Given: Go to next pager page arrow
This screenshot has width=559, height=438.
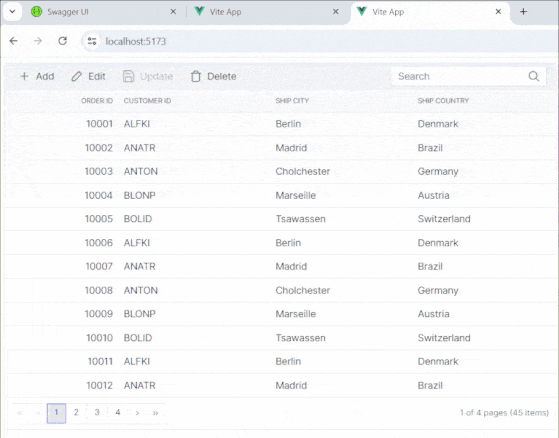Looking at the screenshot, I should click(x=137, y=413).
